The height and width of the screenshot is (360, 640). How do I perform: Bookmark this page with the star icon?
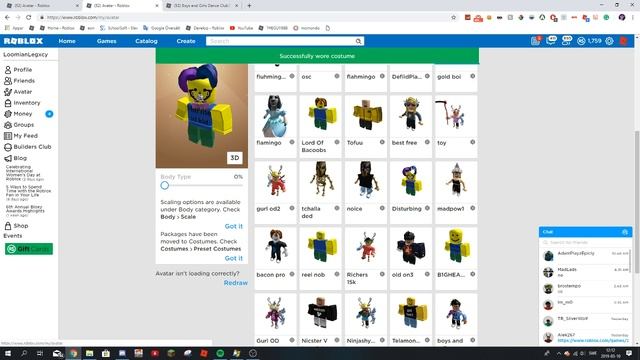click(x=453, y=17)
